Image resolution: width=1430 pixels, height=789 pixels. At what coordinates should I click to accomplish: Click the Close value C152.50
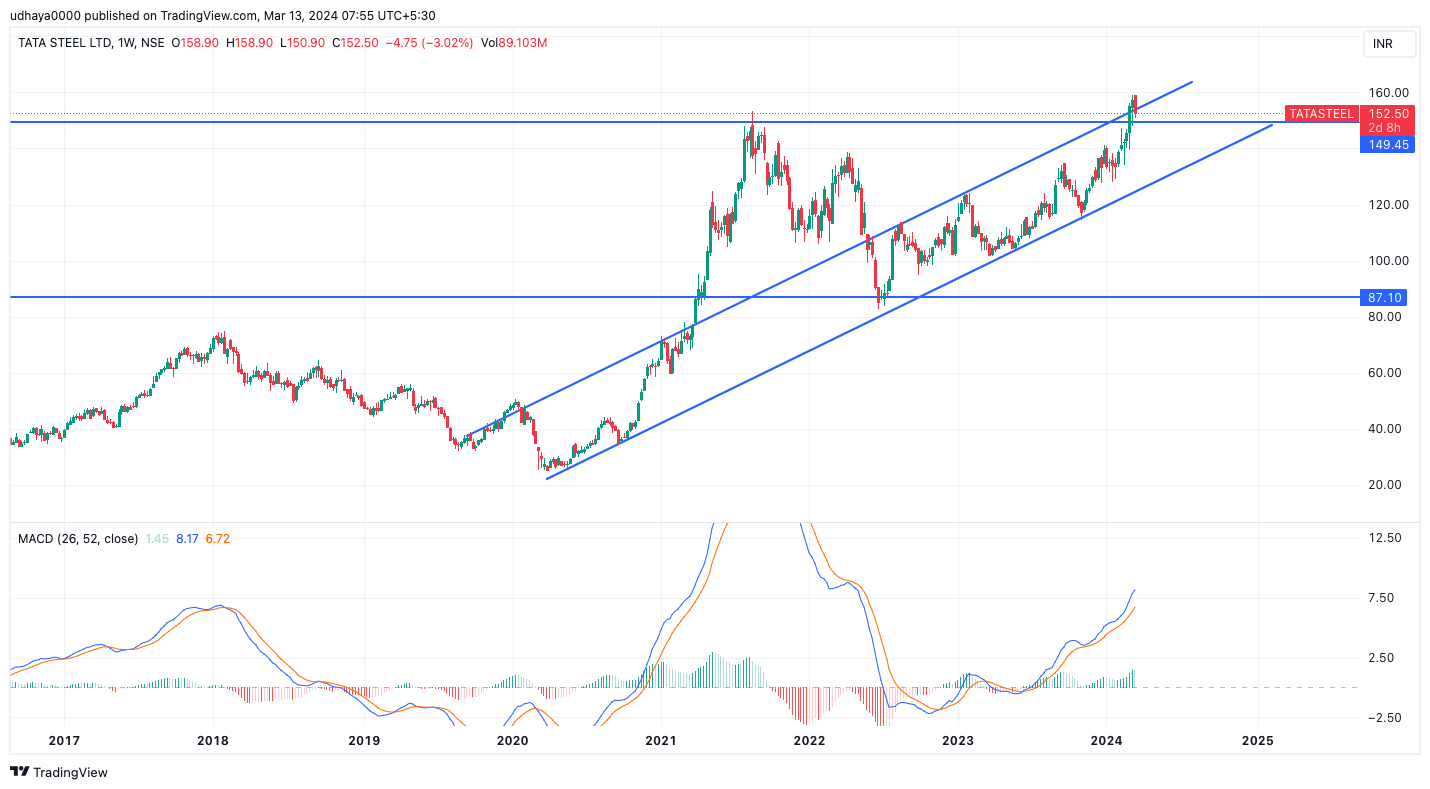click(x=356, y=43)
